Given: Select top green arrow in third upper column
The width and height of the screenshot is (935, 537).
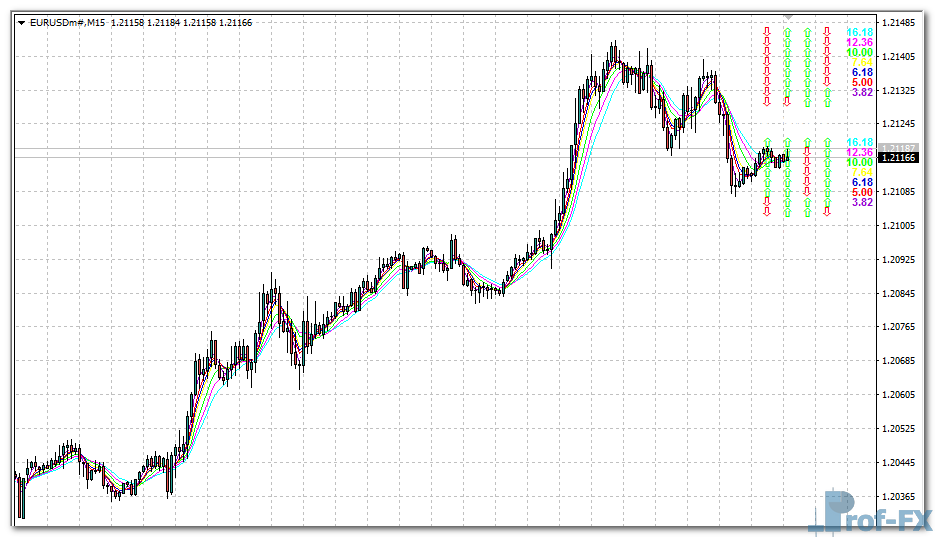Looking at the screenshot, I should [x=807, y=32].
